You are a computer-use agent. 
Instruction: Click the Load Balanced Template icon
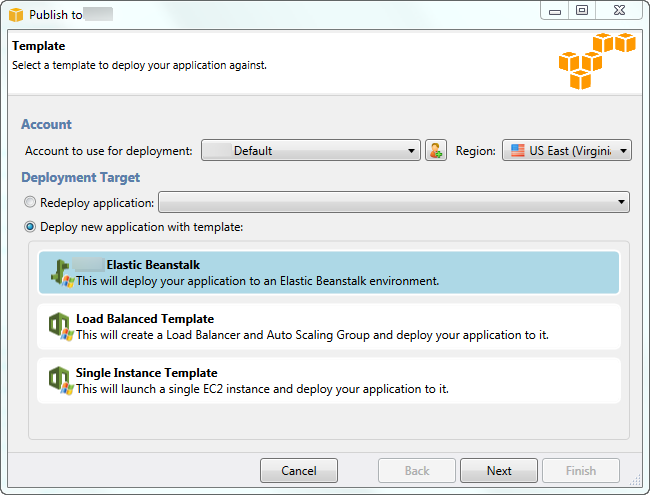[59, 326]
